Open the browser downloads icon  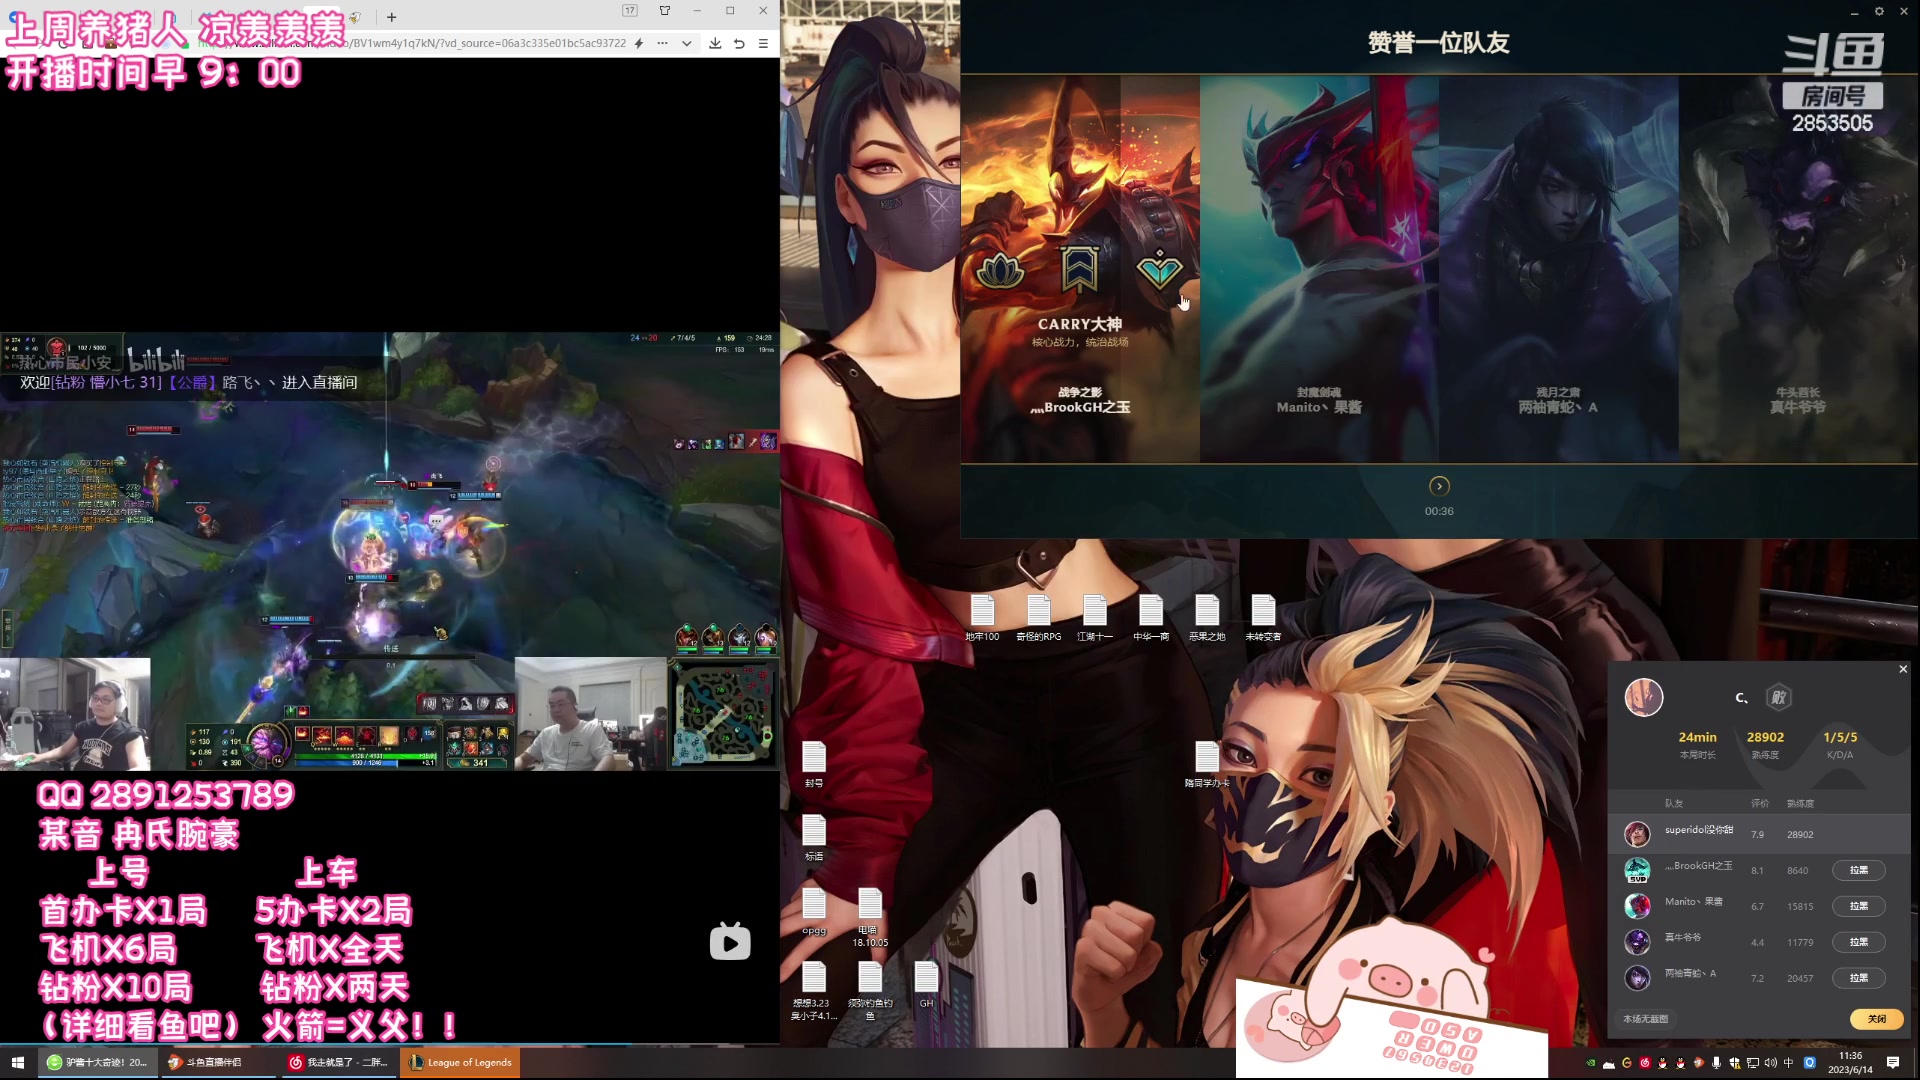[715, 43]
